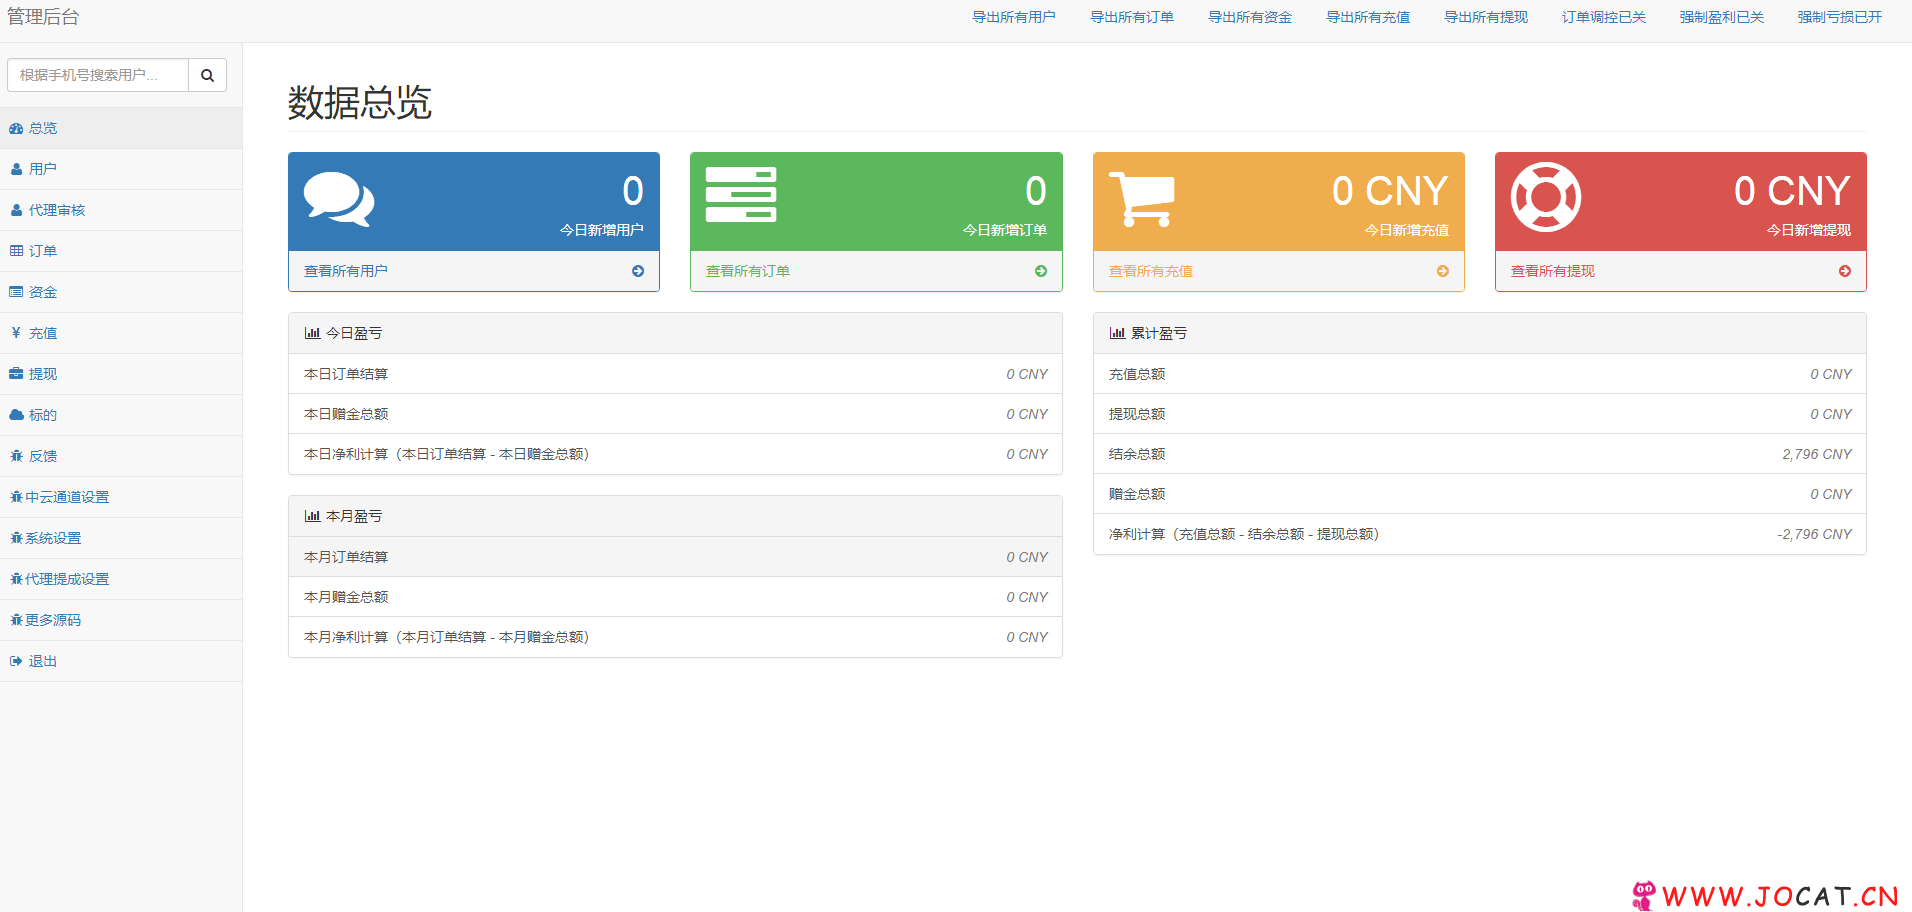This screenshot has height=912, width=1912.
Task: Click the server list icon on green card
Action: tap(741, 195)
